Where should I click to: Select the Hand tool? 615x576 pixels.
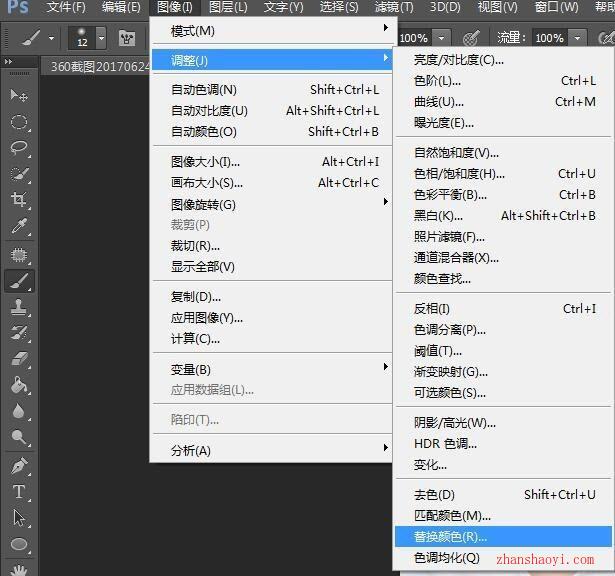[x=19, y=569]
